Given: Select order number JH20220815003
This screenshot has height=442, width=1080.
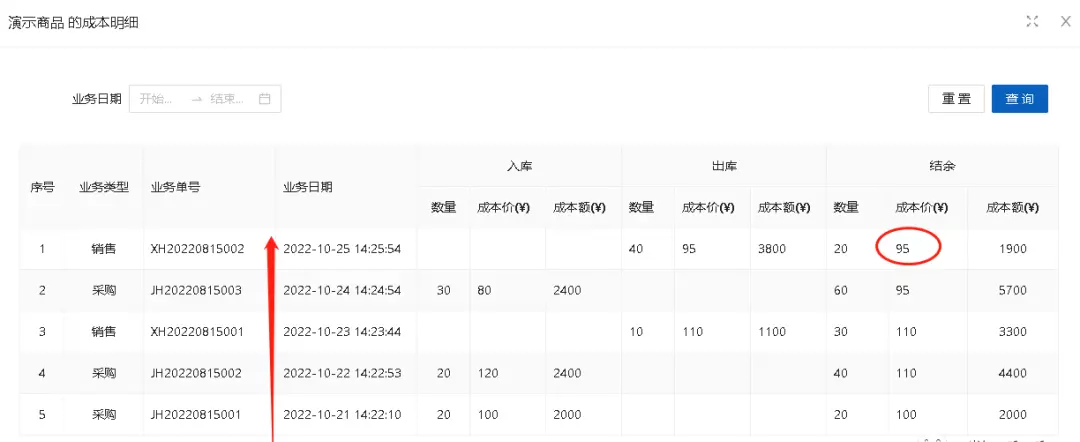Looking at the screenshot, I should coord(196,291).
